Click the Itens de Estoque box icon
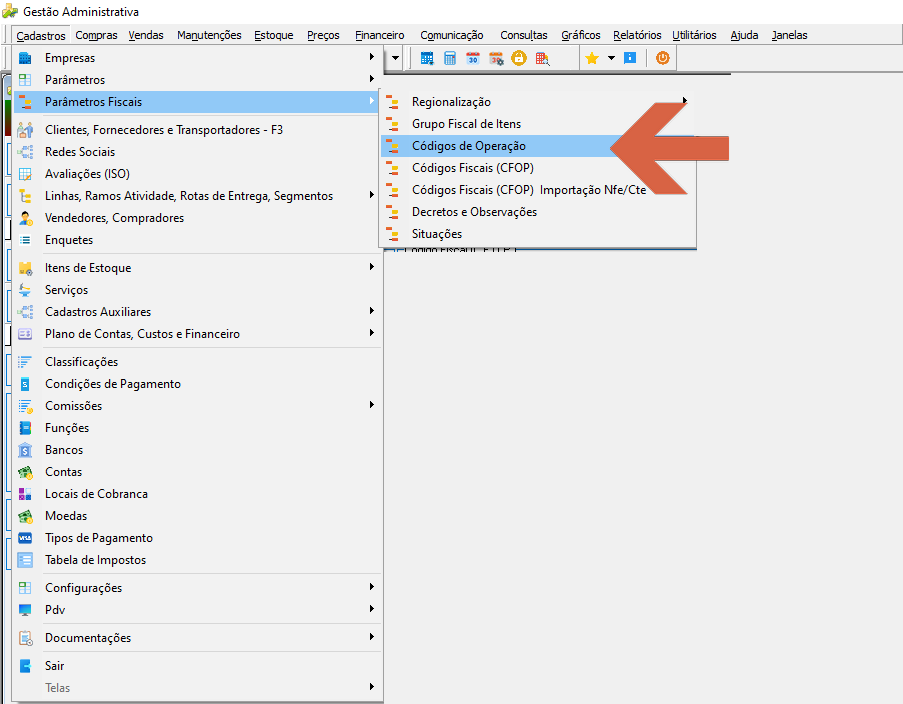 (25, 268)
